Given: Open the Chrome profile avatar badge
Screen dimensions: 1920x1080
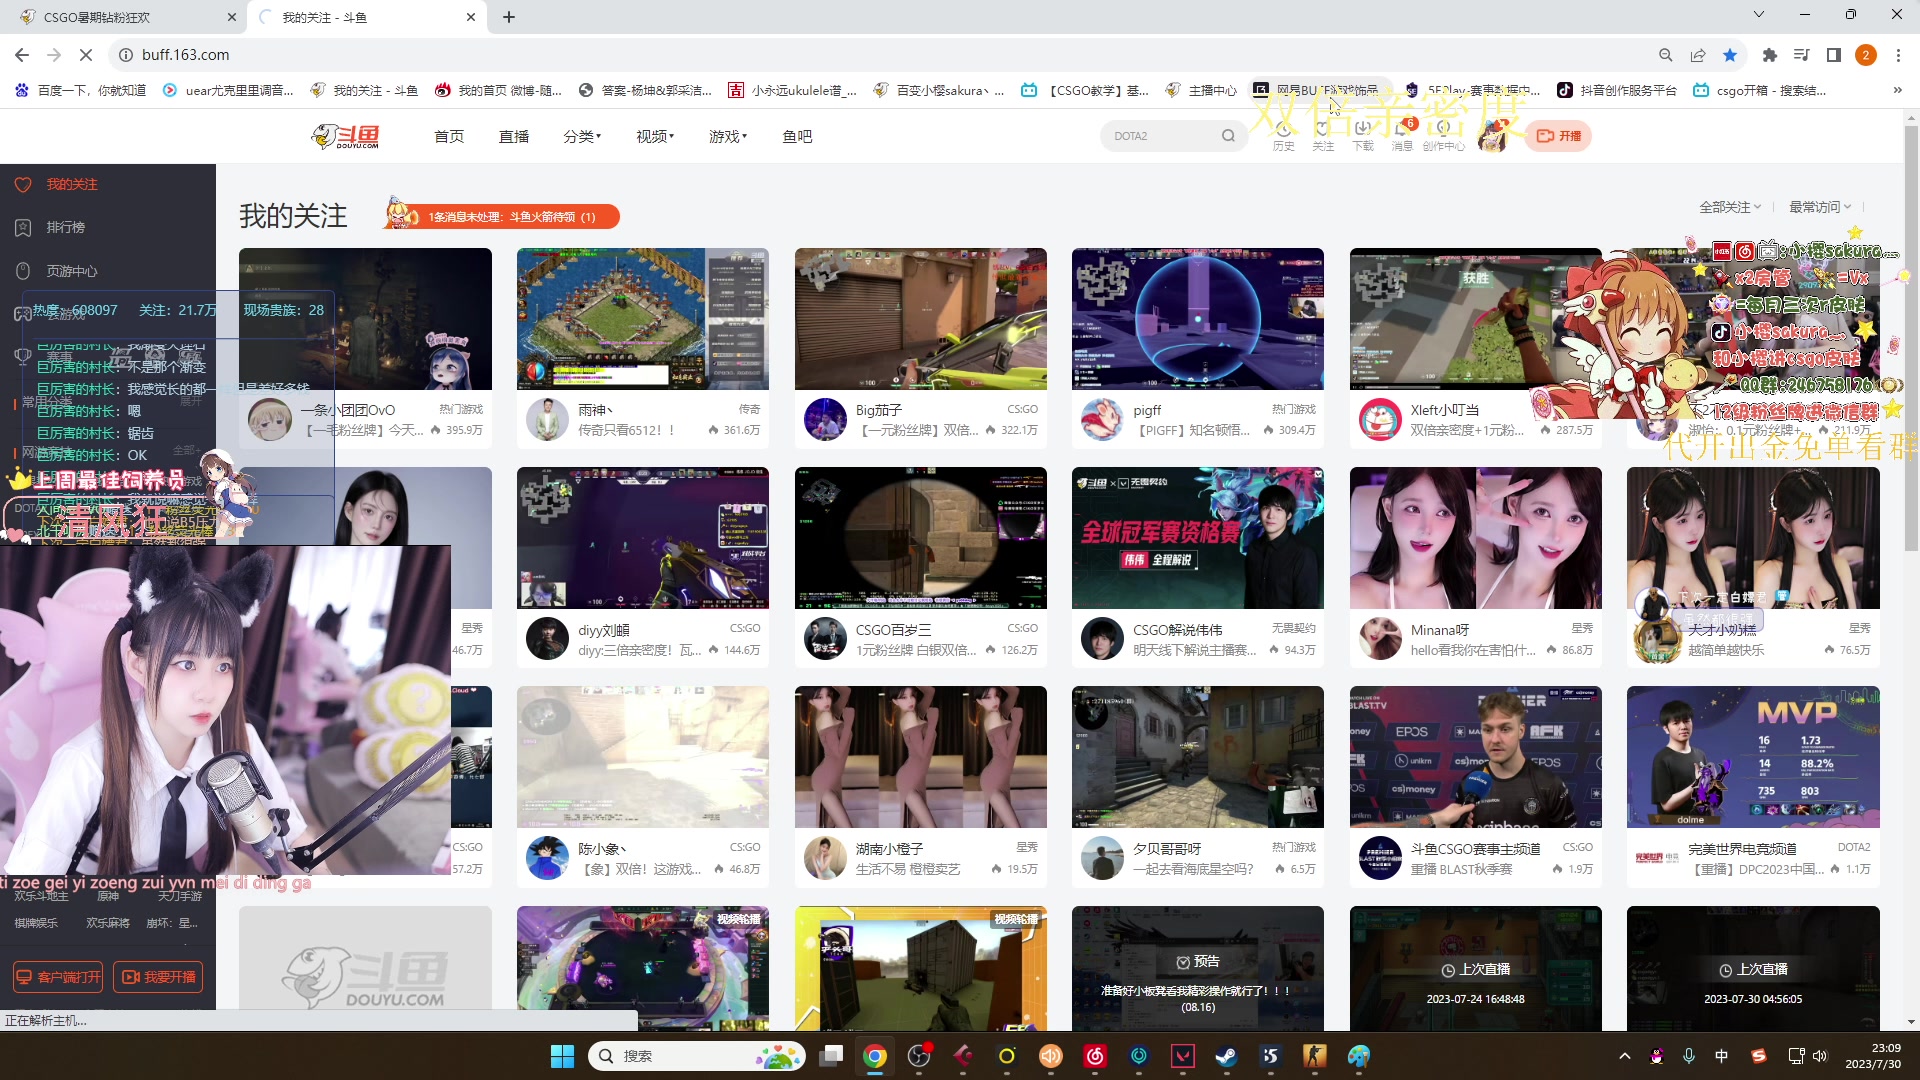Looking at the screenshot, I should point(1866,55).
